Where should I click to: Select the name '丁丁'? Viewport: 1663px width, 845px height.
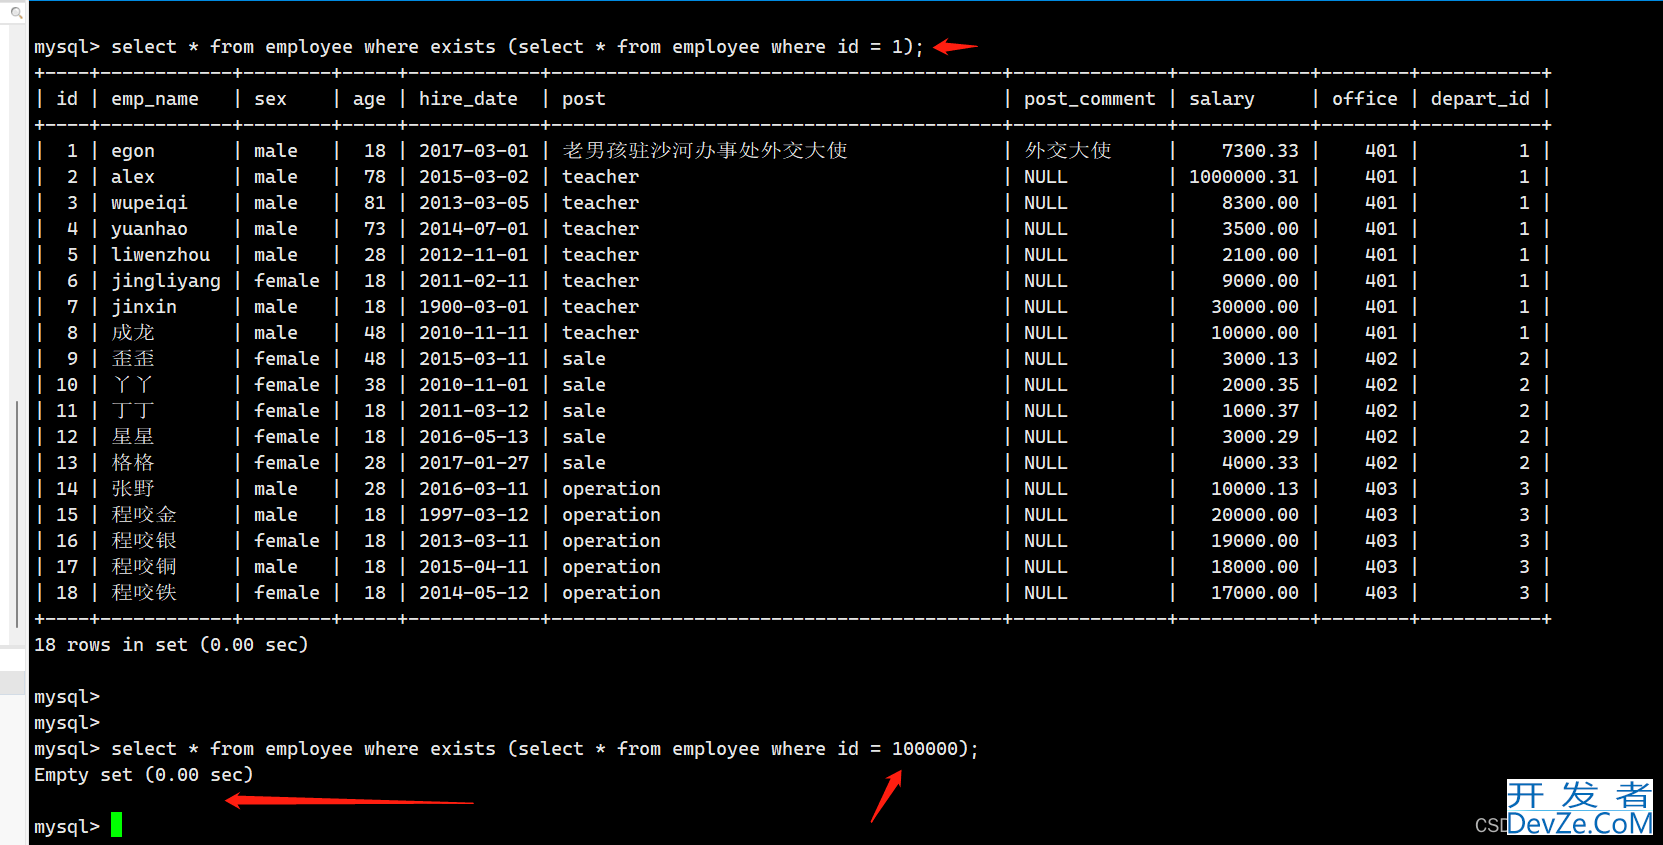133,411
